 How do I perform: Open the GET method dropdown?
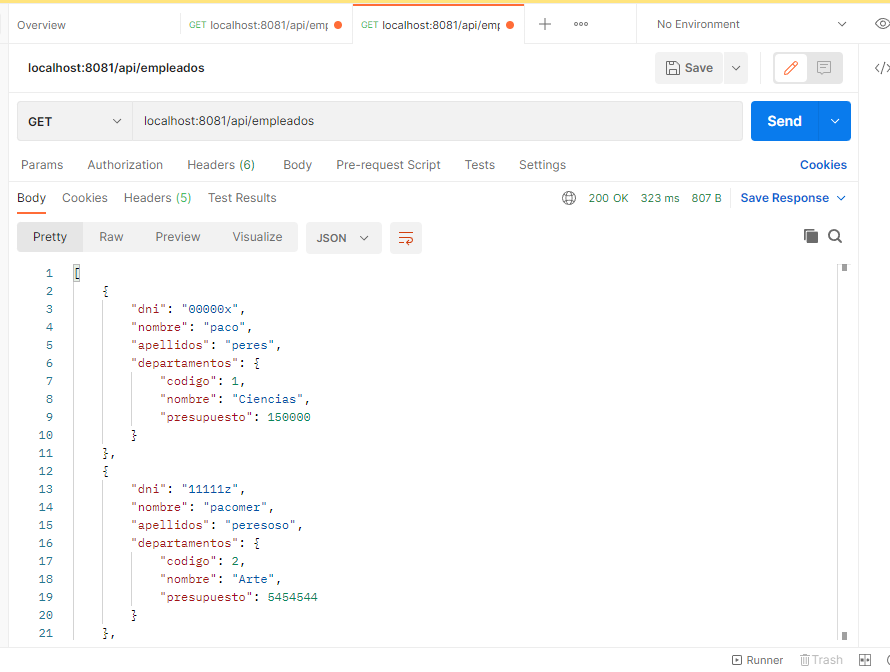(73, 120)
